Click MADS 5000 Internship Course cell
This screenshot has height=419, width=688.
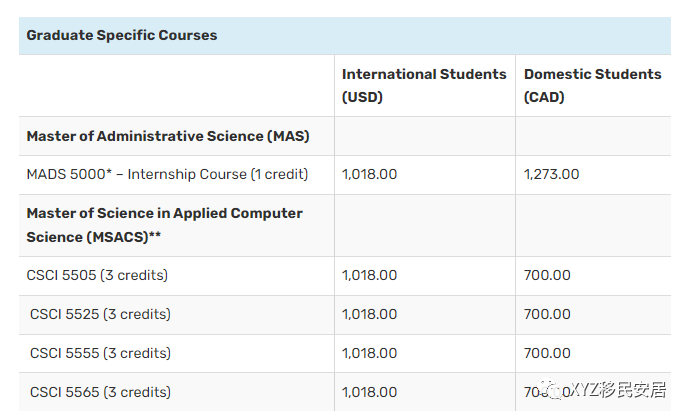pyautogui.click(x=167, y=174)
